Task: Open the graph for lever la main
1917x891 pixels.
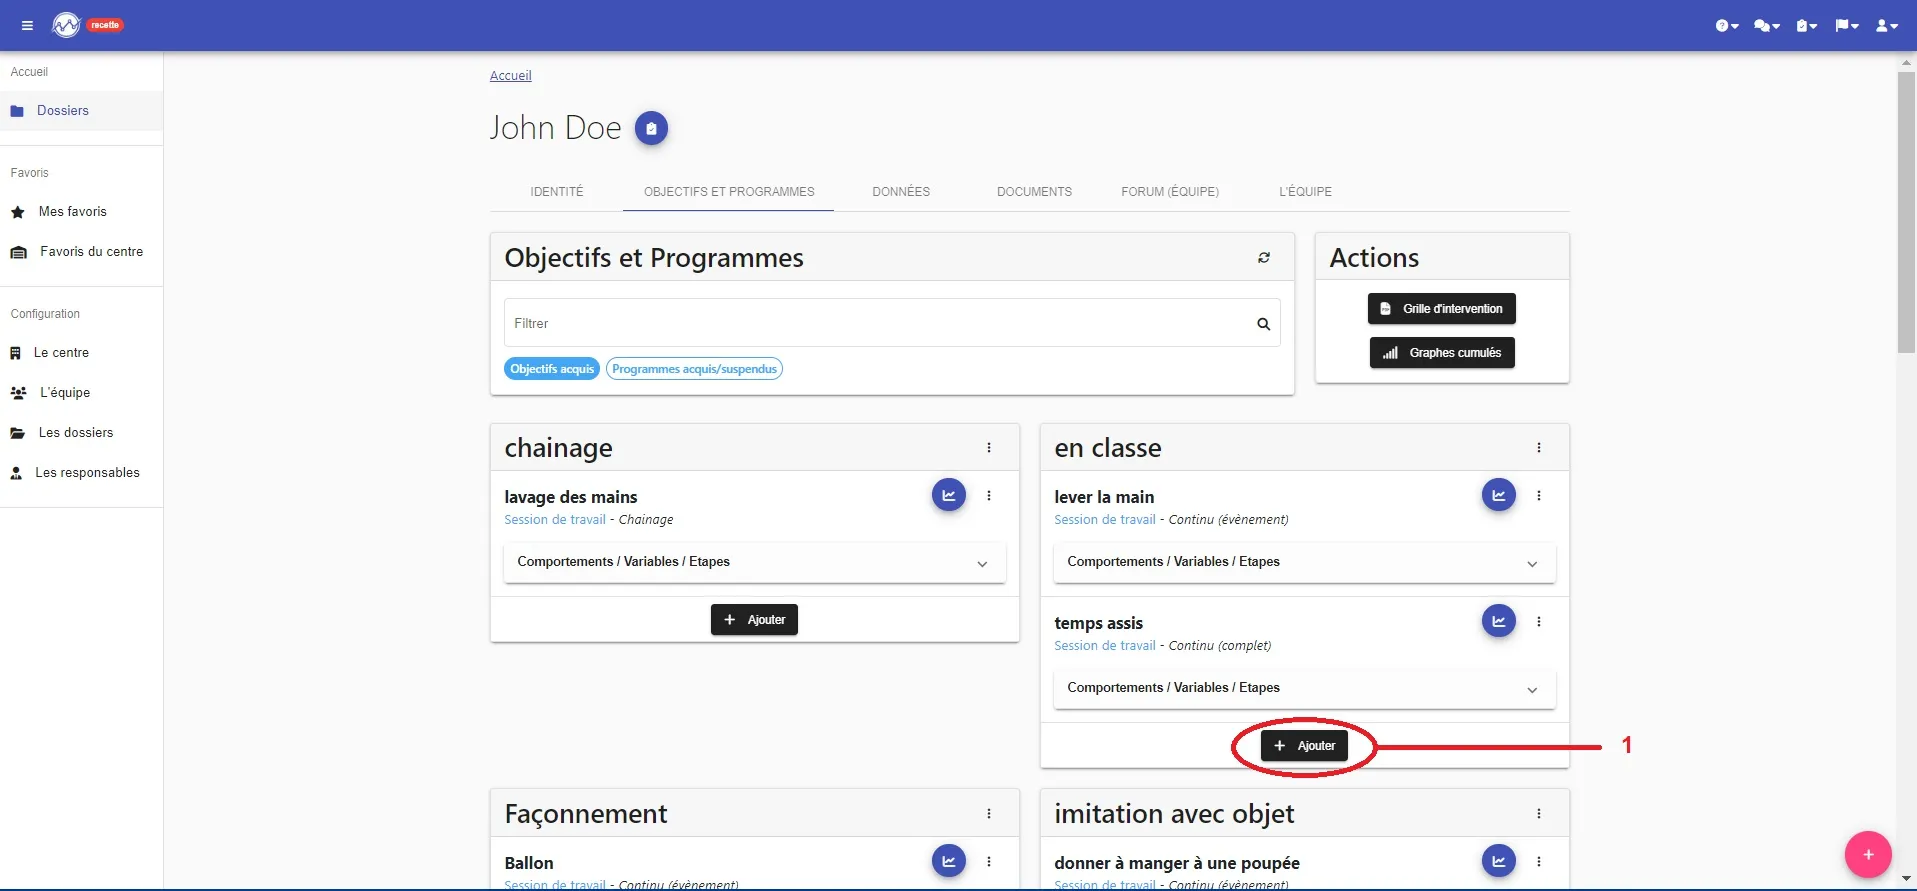Action: point(1499,495)
